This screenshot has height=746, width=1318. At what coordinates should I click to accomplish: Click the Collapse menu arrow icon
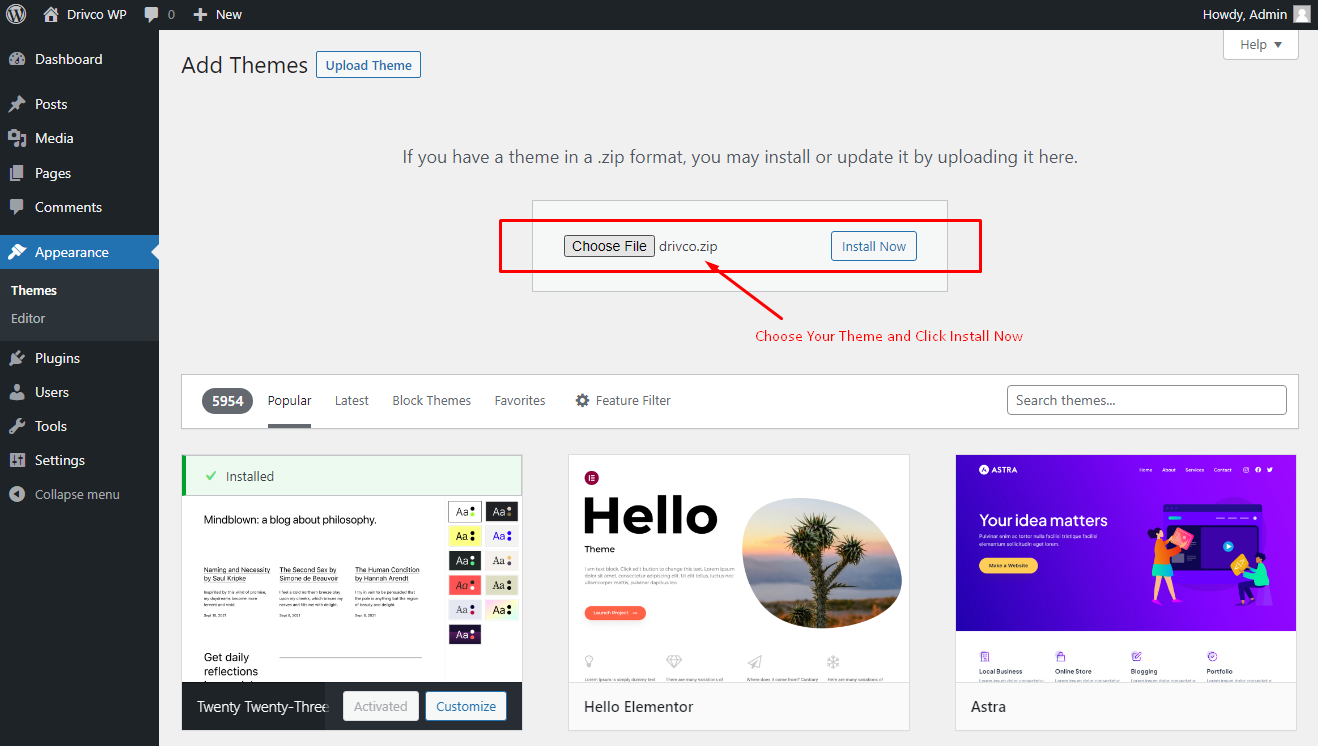(17, 494)
